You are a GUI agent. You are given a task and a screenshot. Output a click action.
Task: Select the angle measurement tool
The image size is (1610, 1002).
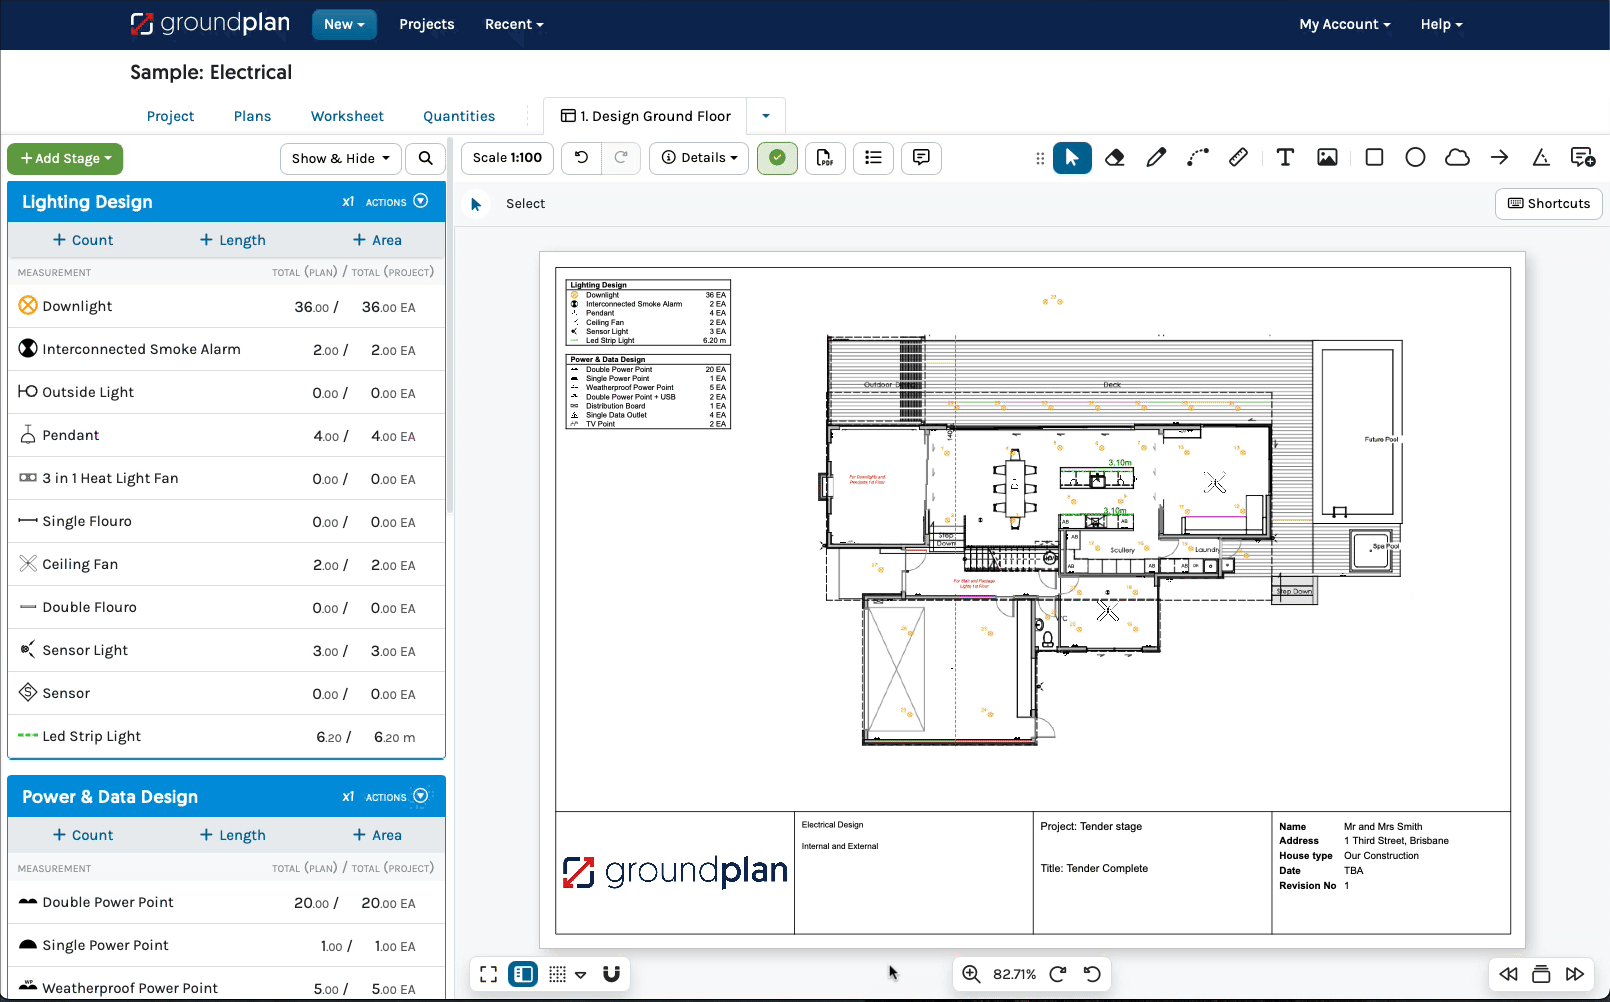pos(1541,158)
